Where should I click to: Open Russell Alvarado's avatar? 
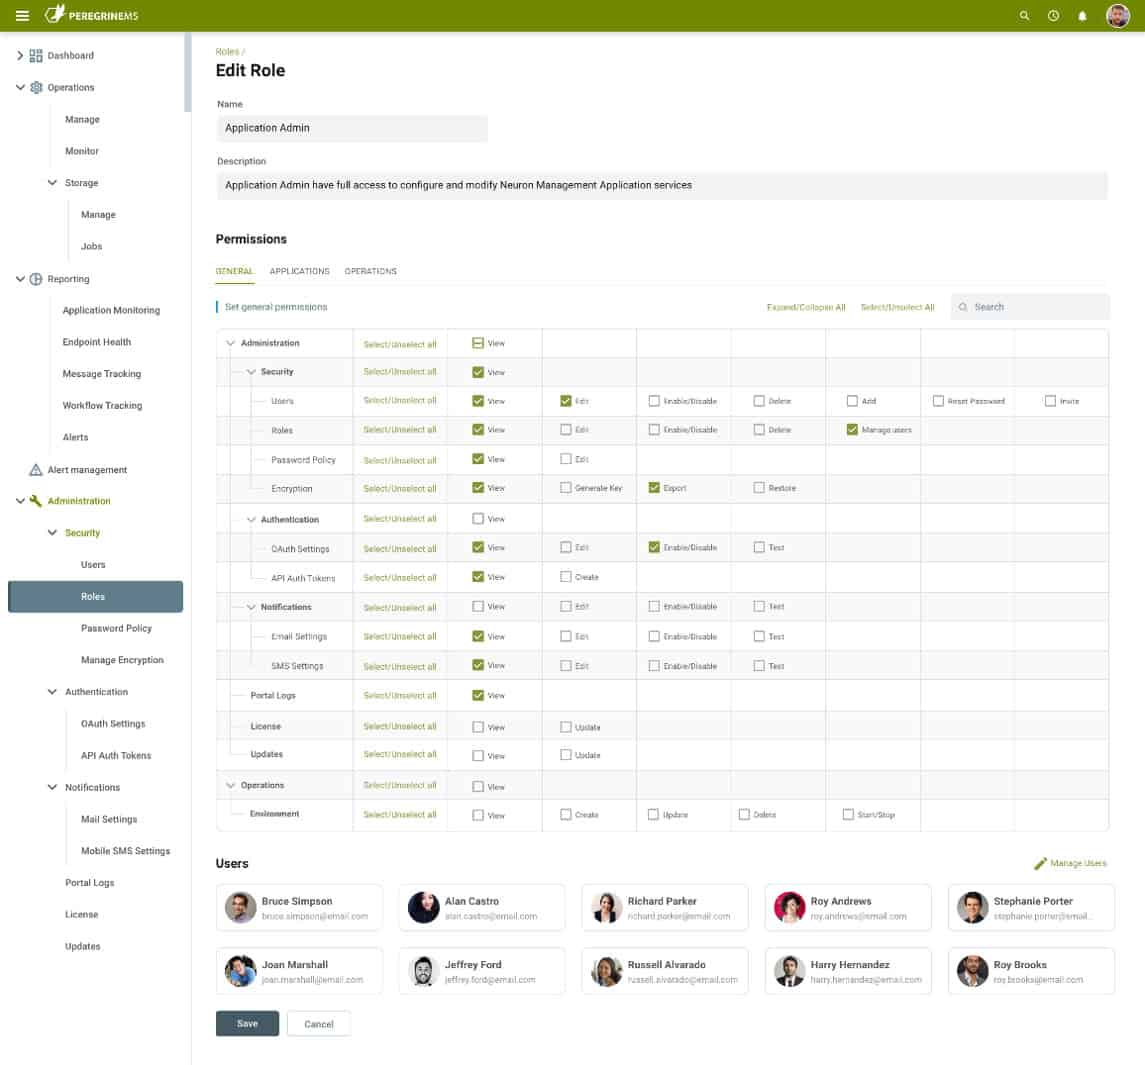coord(606,971)
